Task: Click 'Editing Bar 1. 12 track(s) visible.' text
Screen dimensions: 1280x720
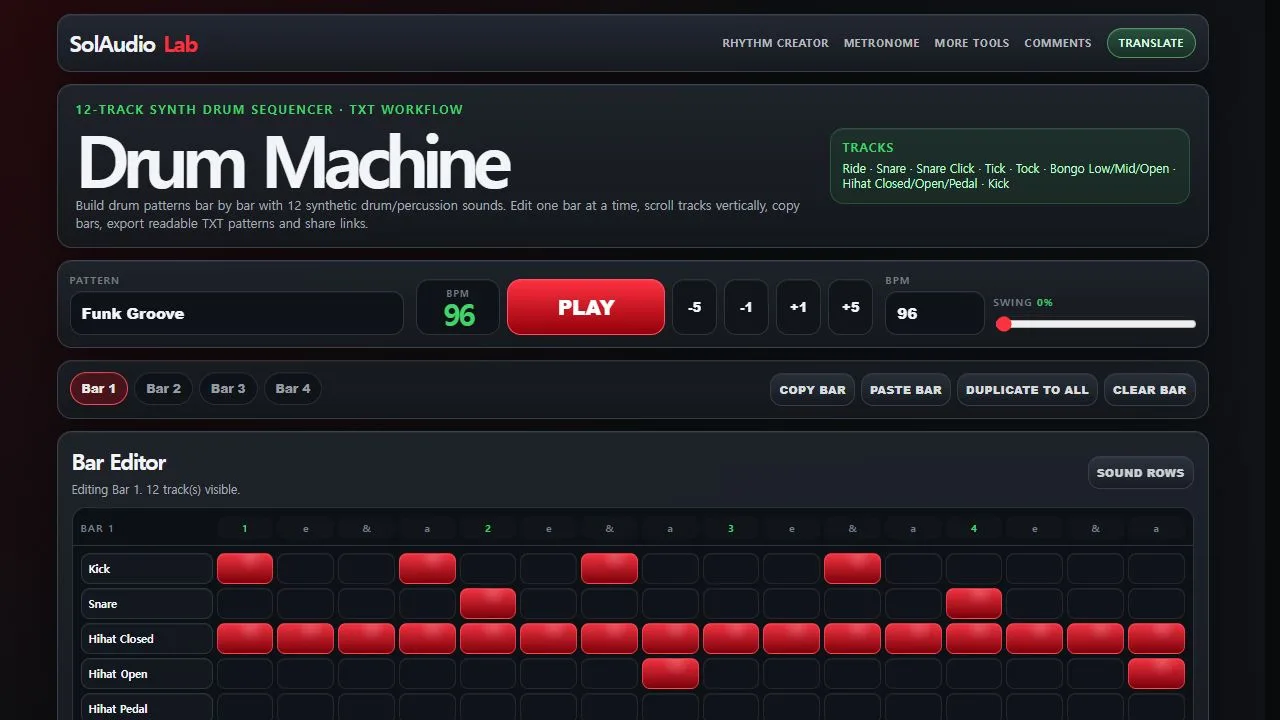Action: [x=156, y=490]
